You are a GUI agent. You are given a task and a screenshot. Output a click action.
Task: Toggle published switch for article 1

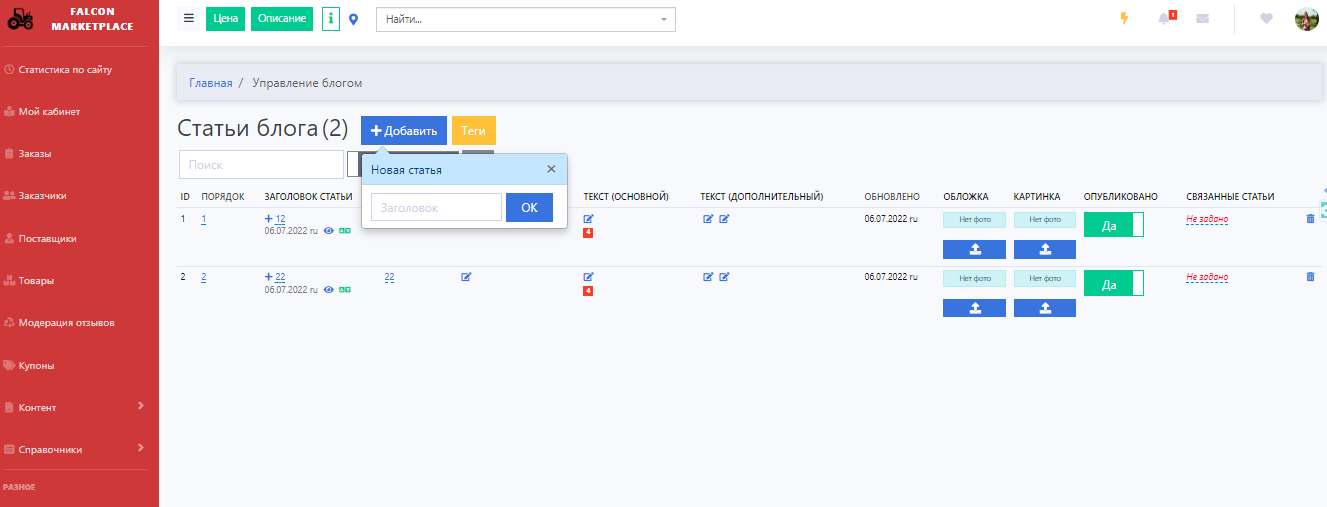(1113, 225)
